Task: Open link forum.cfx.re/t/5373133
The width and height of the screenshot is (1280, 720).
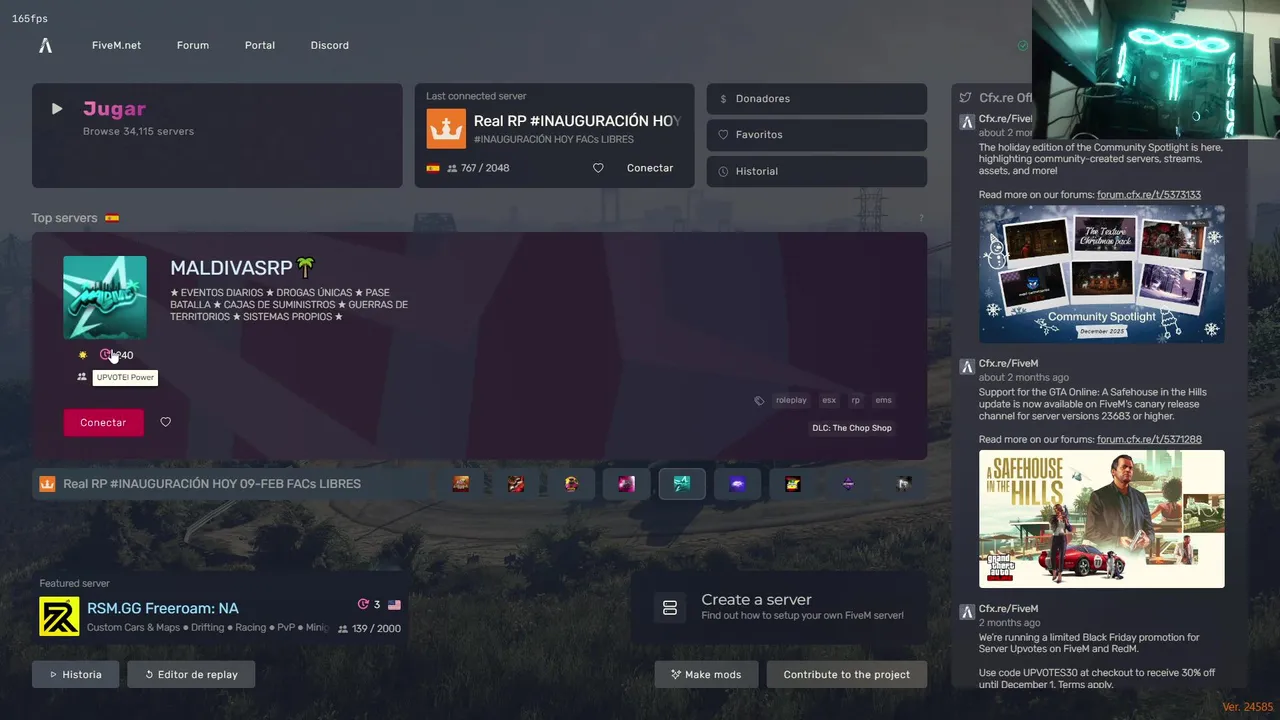Action: click(x=1149, y=195)
